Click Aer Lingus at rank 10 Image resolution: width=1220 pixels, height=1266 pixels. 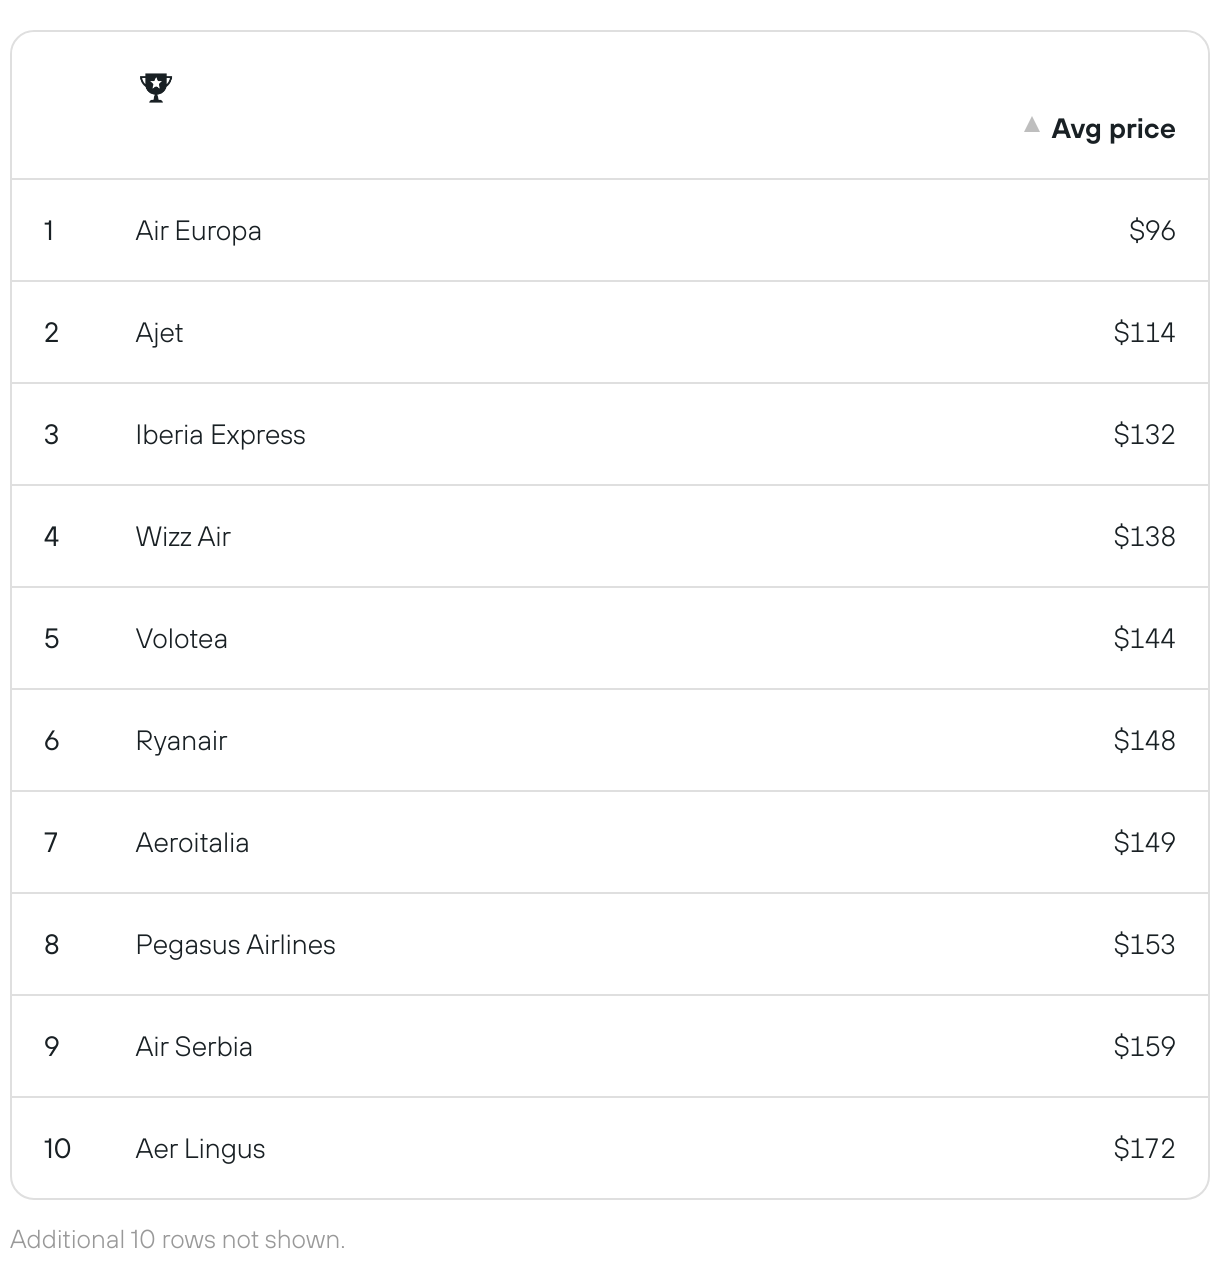[x=200, y=1149]
